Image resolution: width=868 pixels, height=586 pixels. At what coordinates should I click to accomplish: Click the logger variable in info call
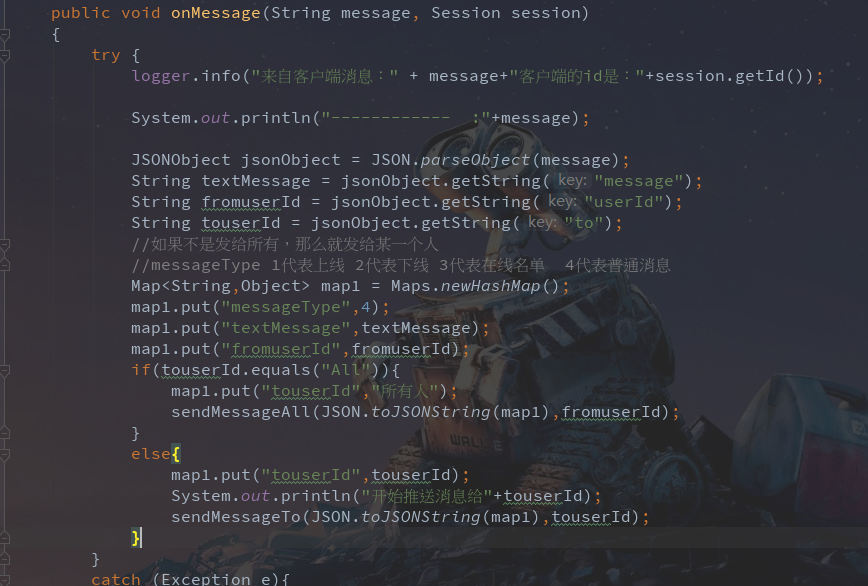[x=161, y=76]
